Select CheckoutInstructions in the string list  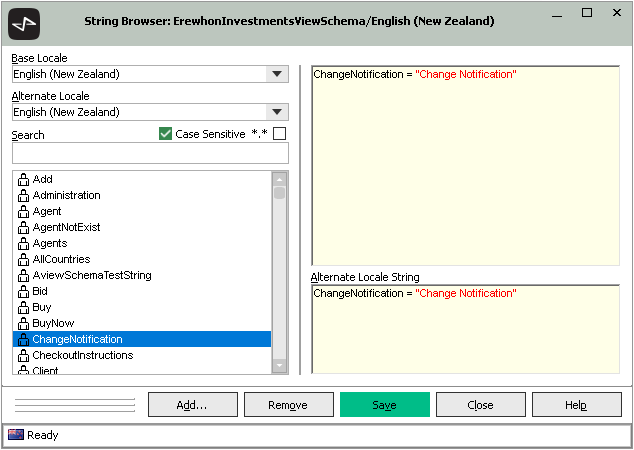pos(82,355)
